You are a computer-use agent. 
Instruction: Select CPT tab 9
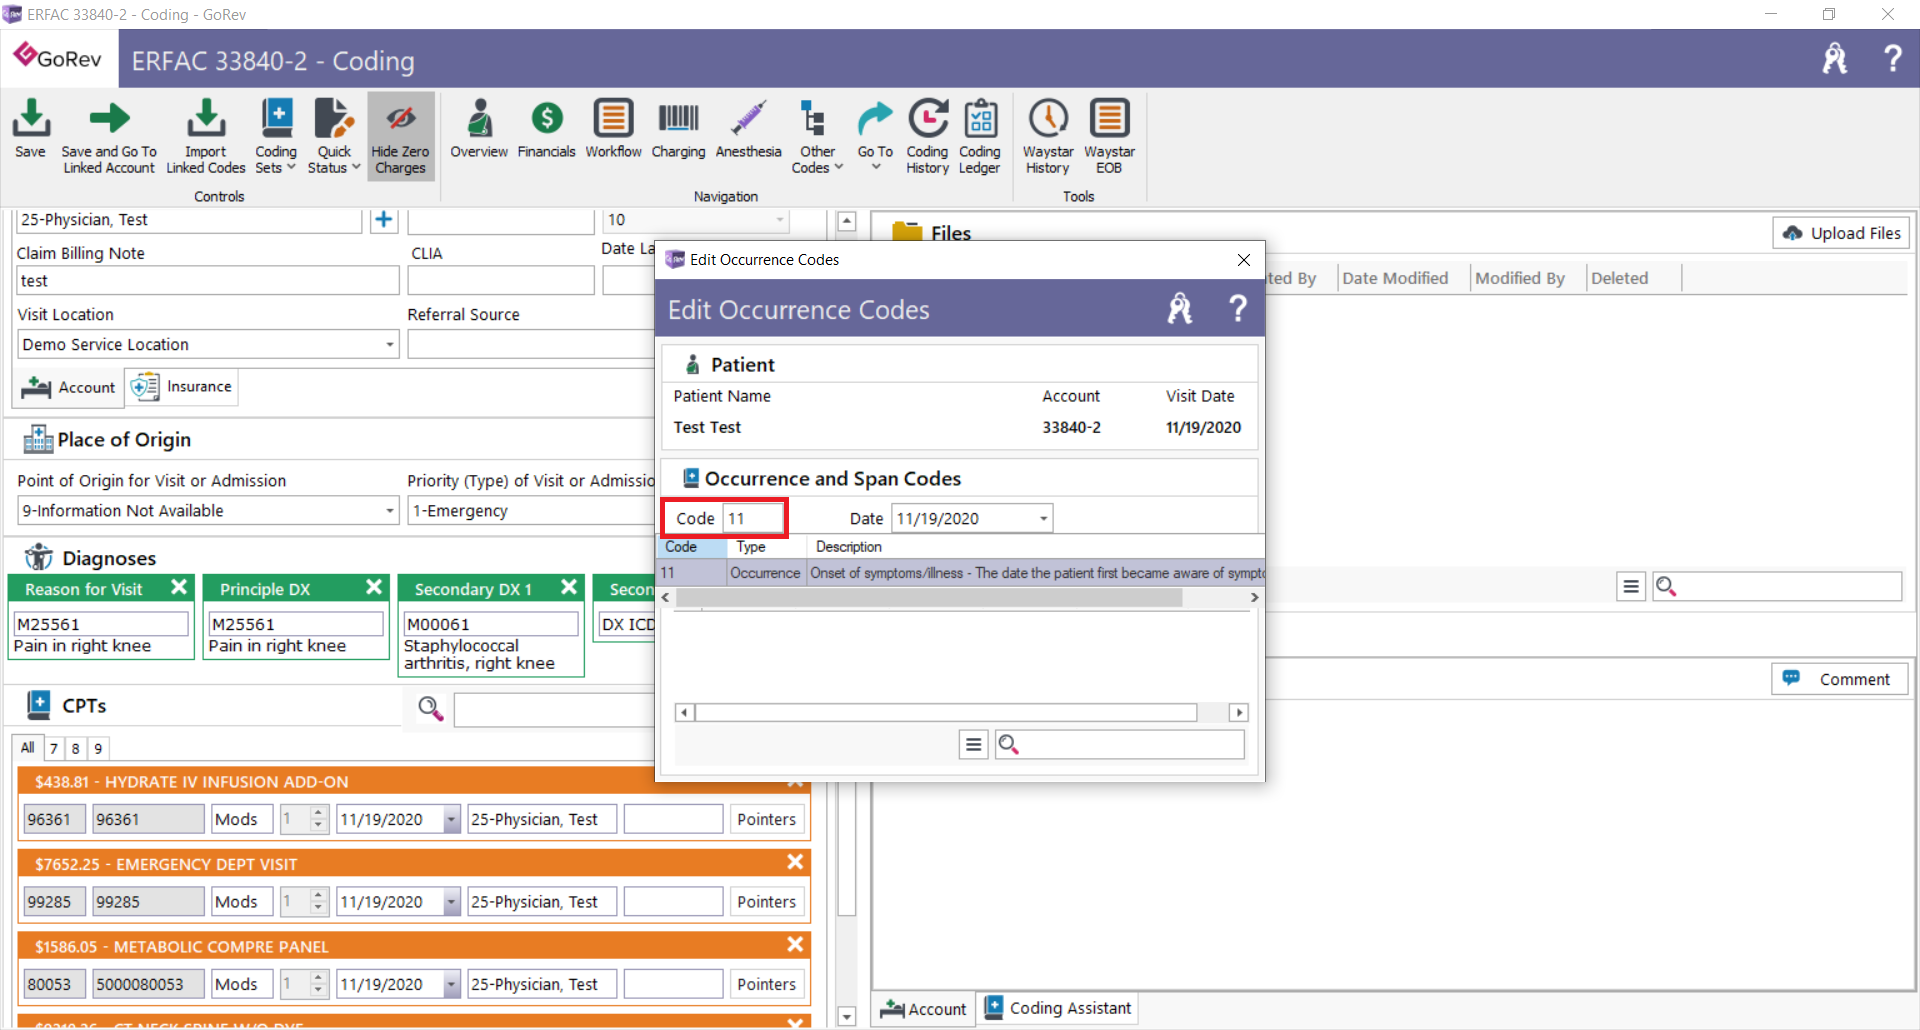click(98, 748)
